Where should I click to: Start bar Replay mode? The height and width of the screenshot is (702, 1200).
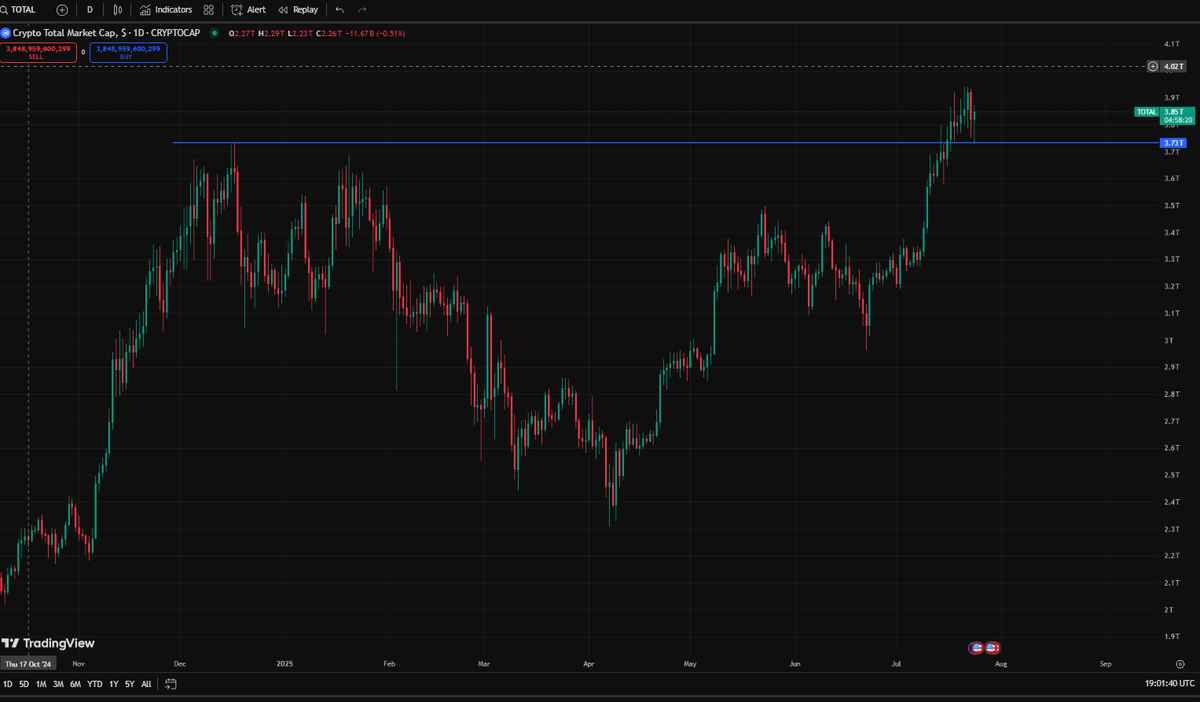click(x=298, y=9)
